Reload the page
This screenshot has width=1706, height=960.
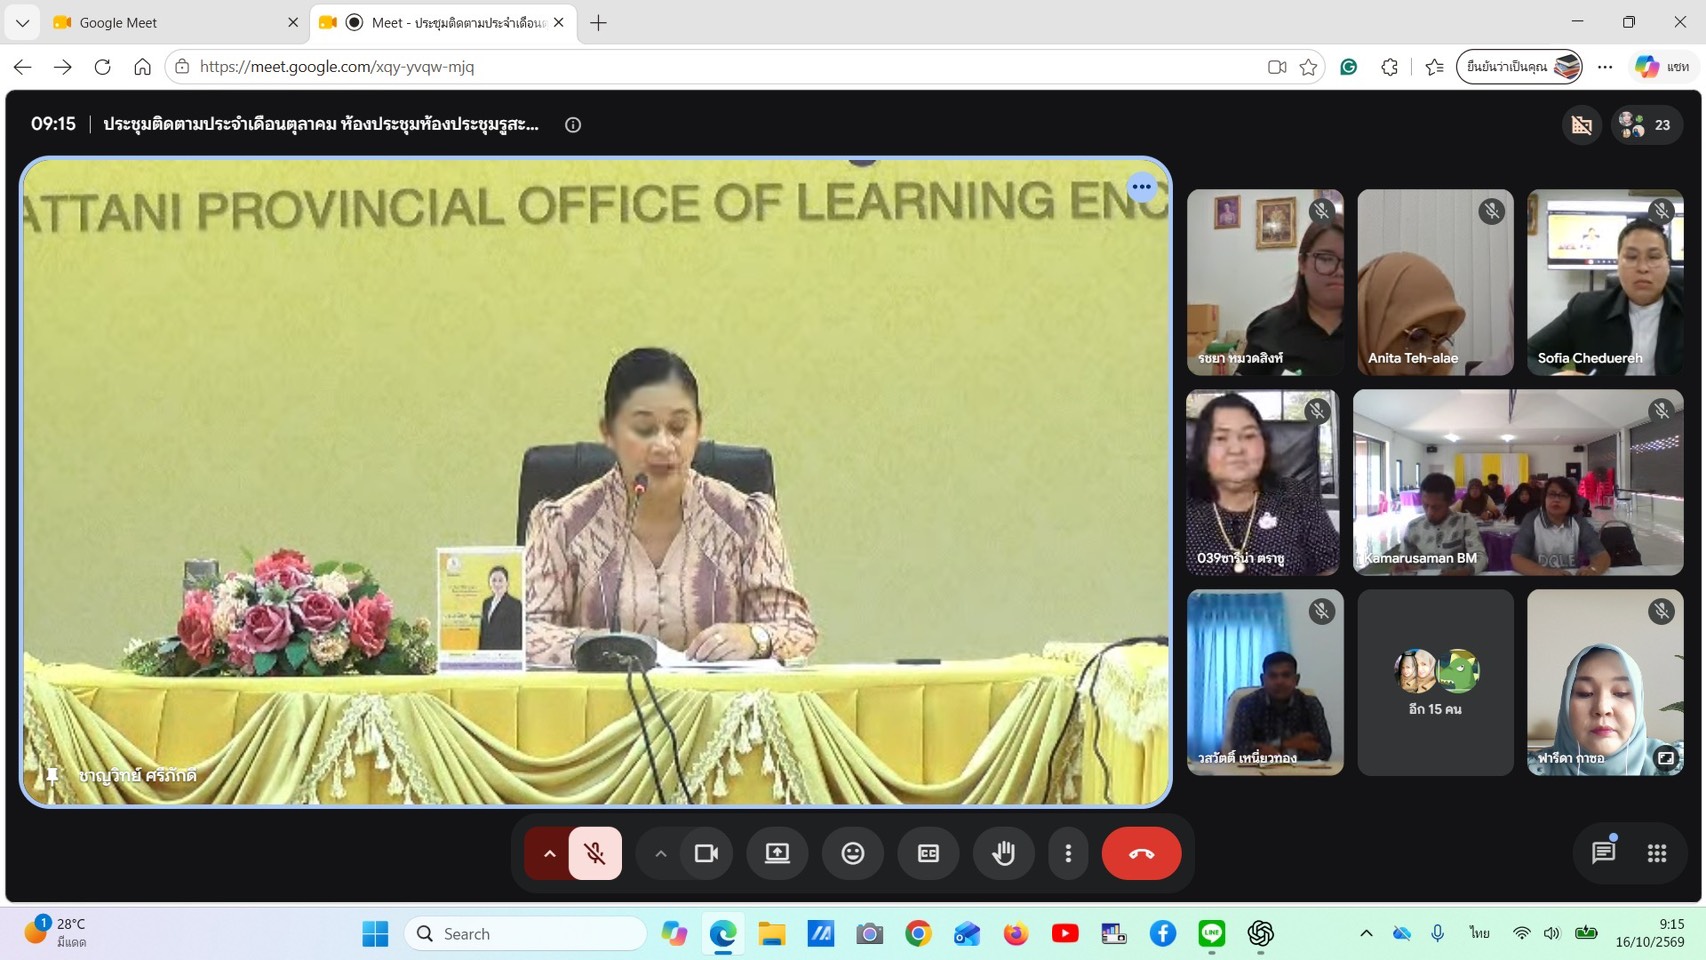point(102,67)
